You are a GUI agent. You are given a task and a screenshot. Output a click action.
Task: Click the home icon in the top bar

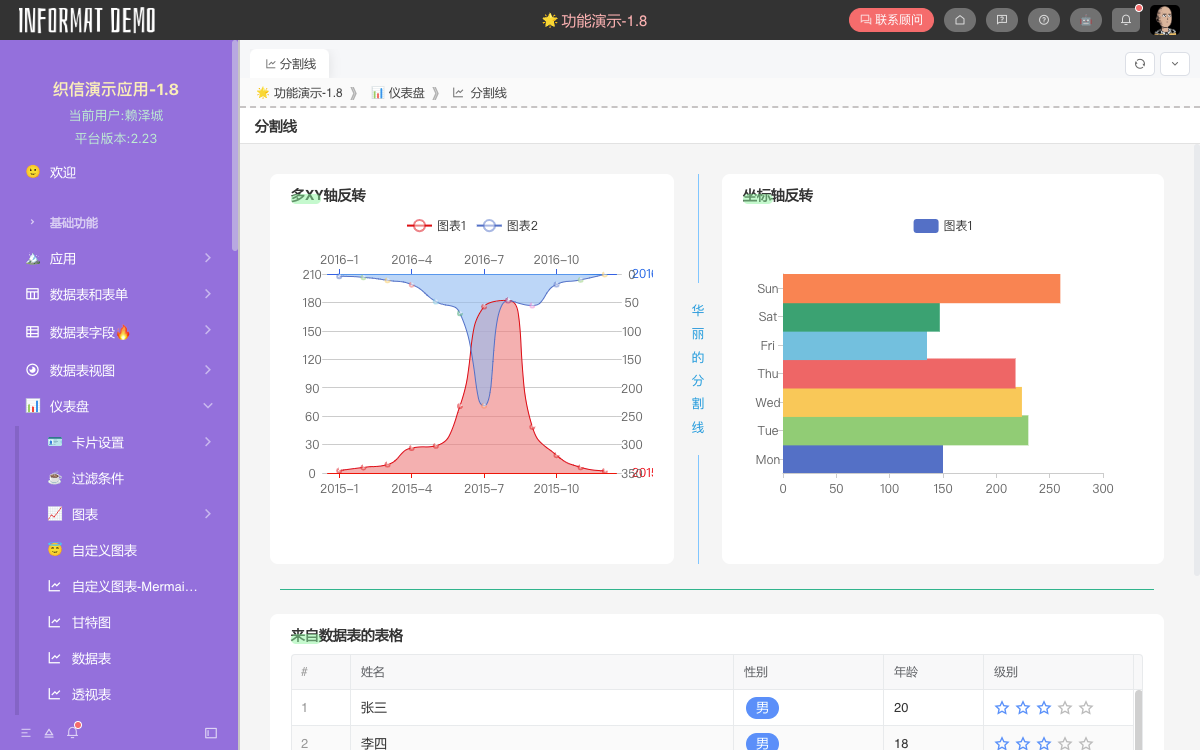960,20
